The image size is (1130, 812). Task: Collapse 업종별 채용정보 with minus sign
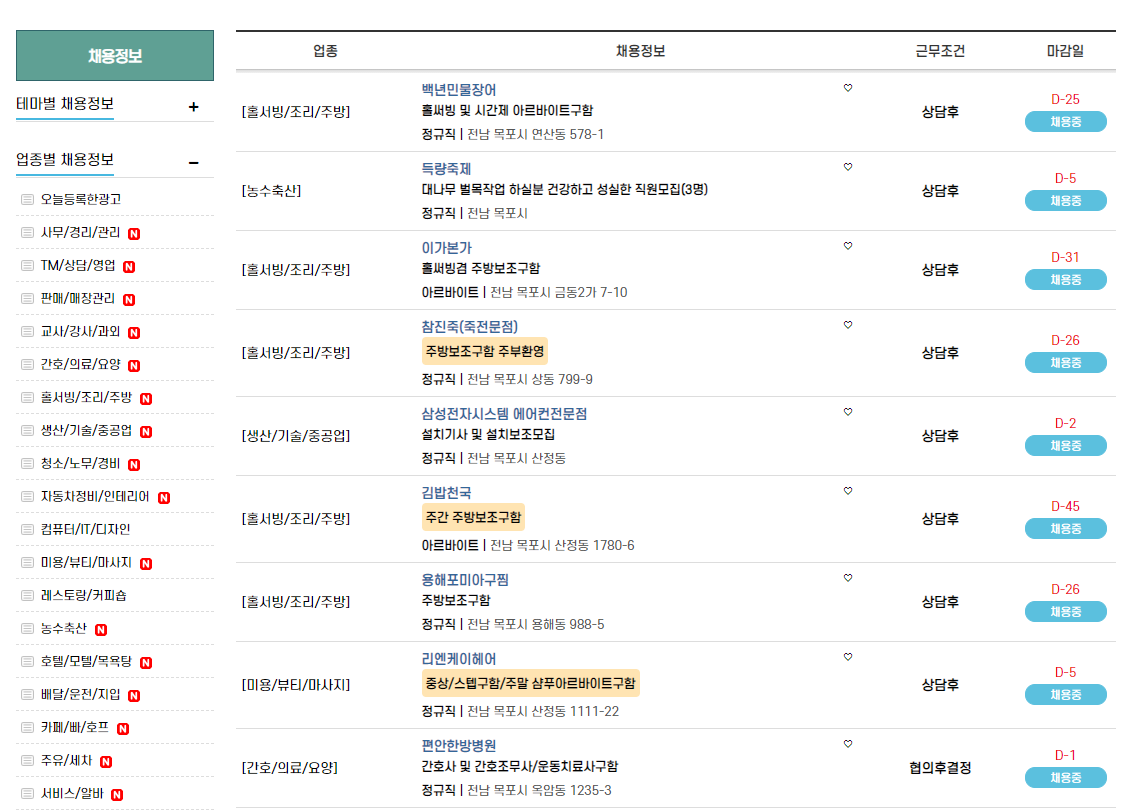193,163
